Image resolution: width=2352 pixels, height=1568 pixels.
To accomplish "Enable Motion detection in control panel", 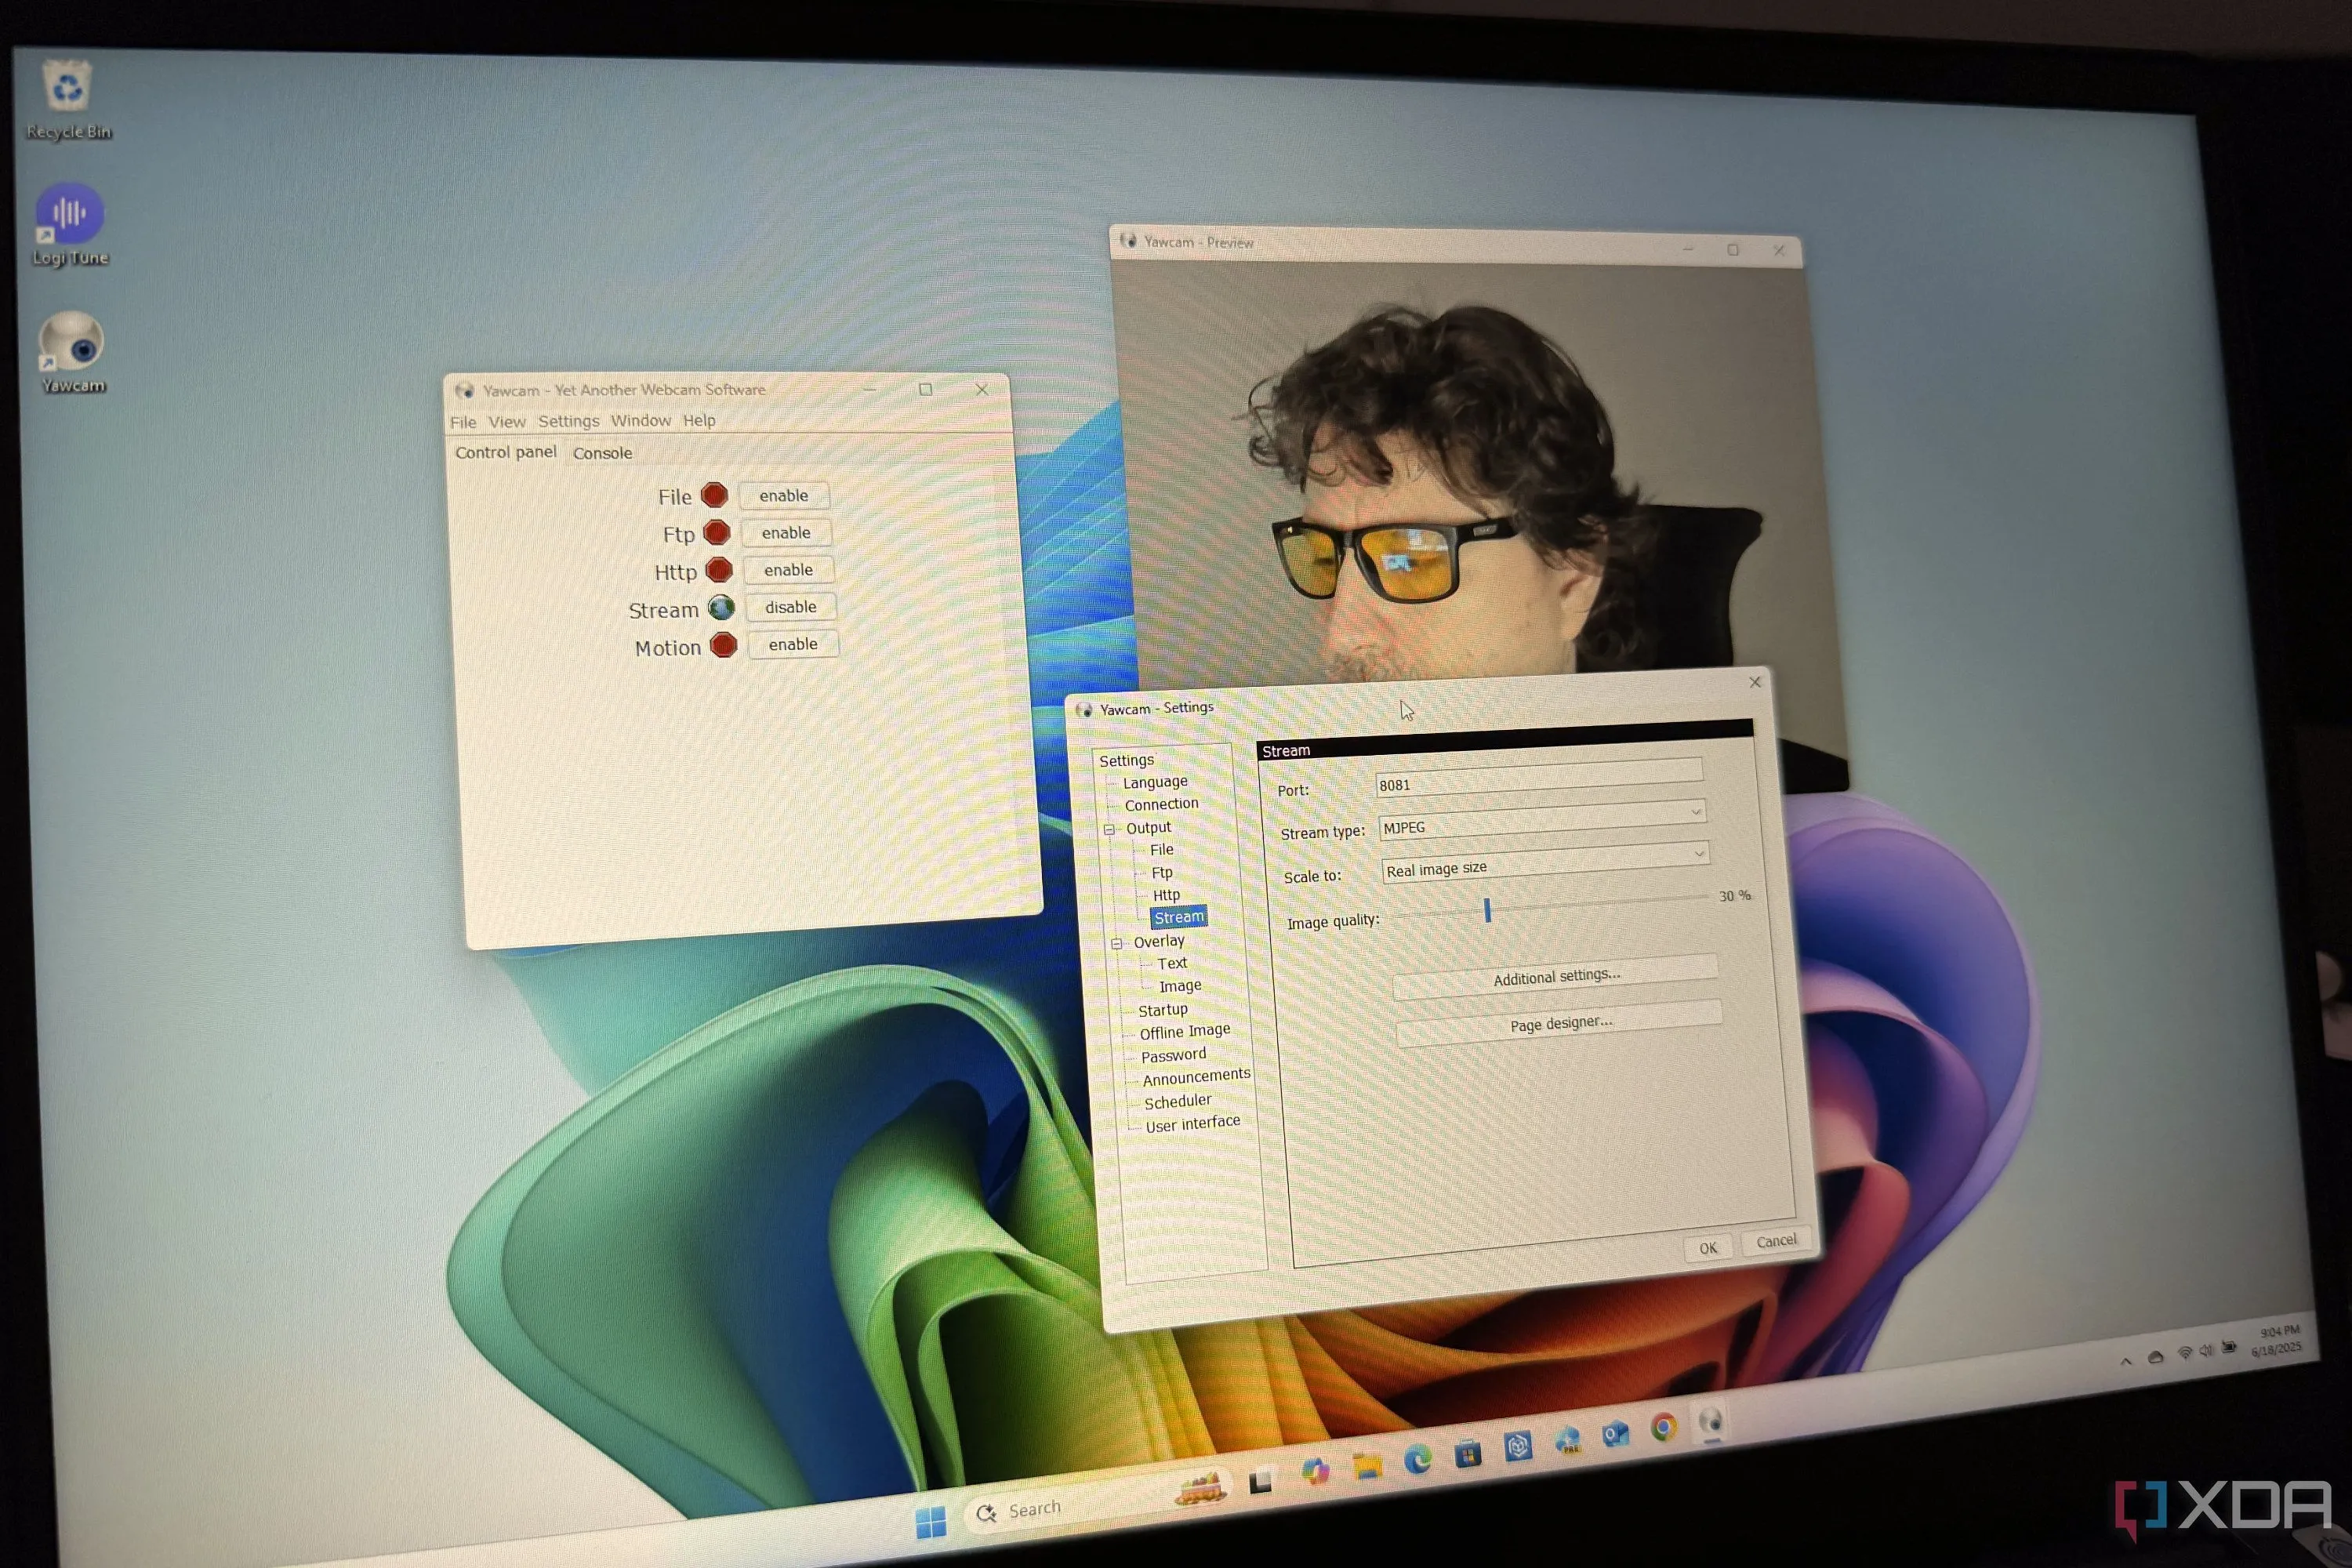I will click(793, 644).
